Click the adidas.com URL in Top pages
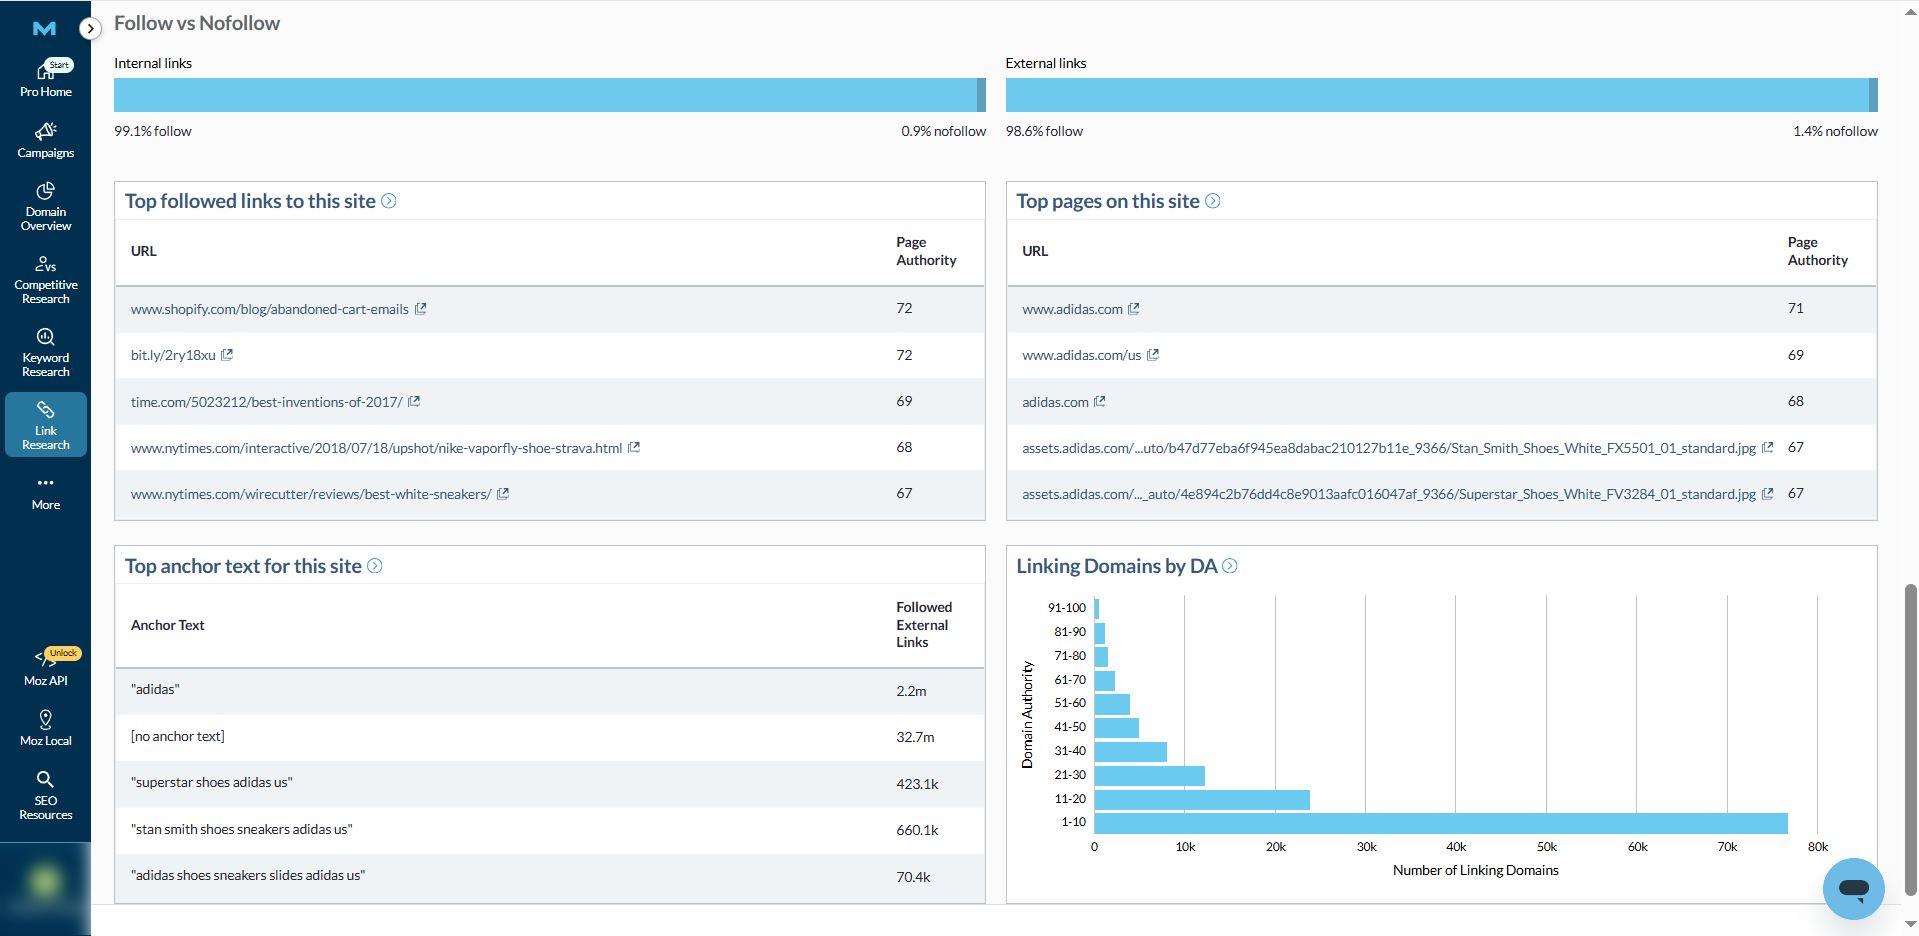 pyautogui.click(x=1055, y=401)
